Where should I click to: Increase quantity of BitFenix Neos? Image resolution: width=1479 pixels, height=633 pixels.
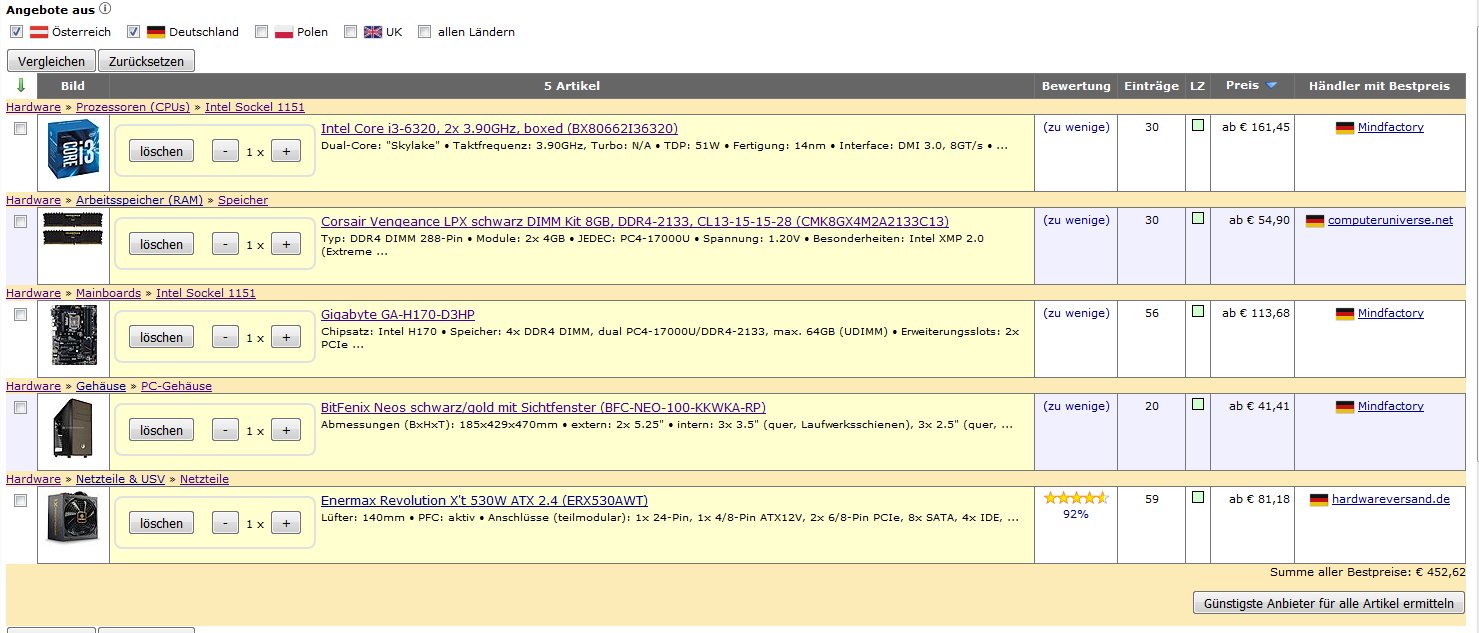pos(286,431)
